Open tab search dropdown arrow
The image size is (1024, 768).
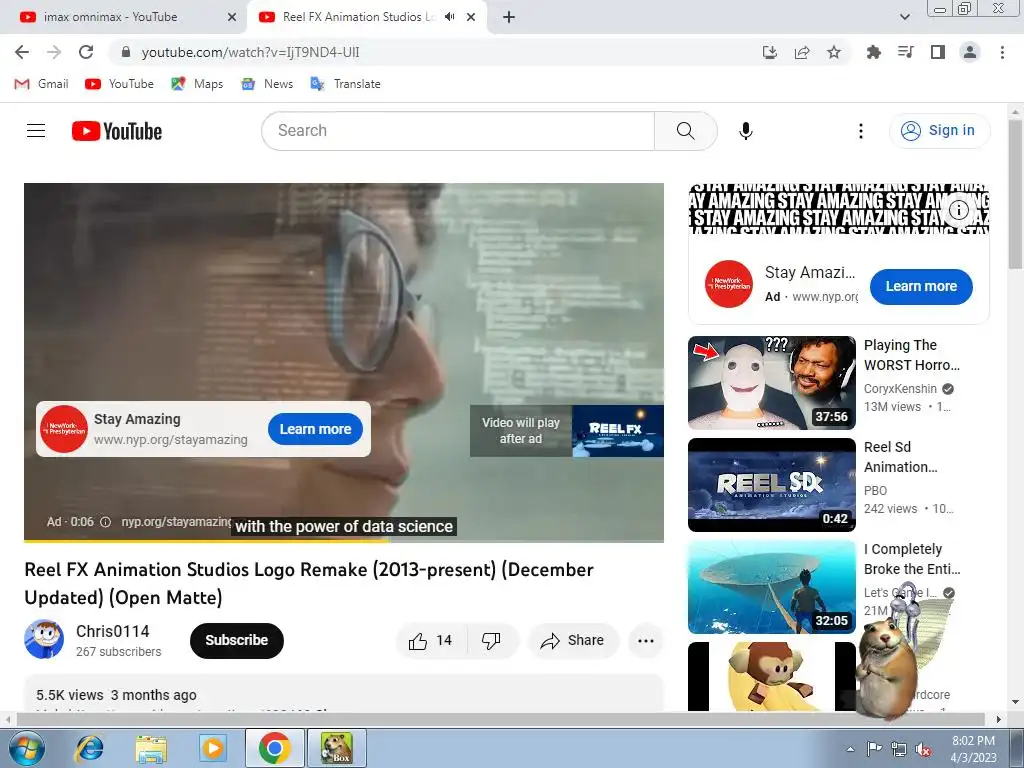click(x=904, y=17)
